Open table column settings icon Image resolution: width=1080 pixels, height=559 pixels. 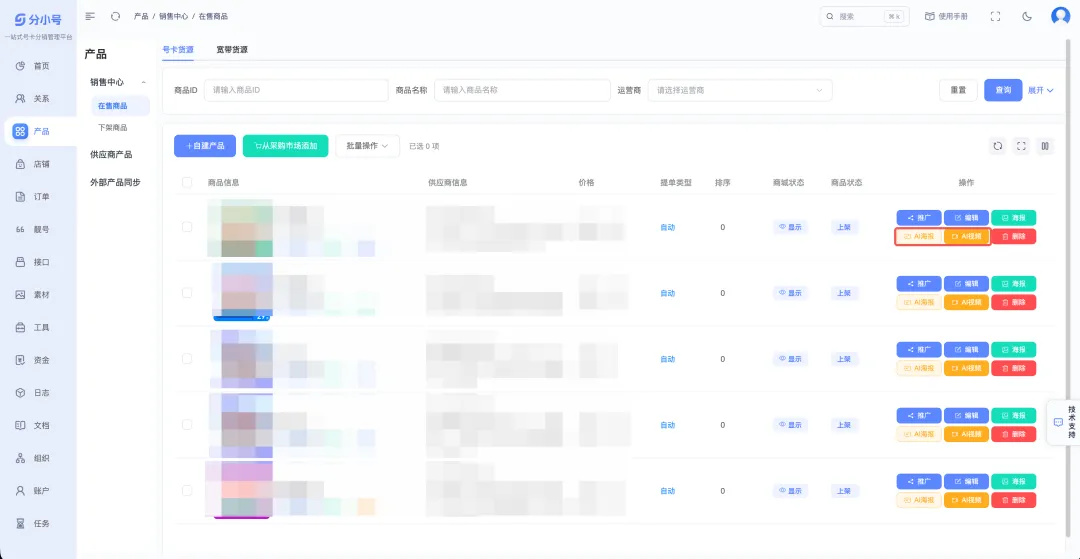(x=1045, y=146)
